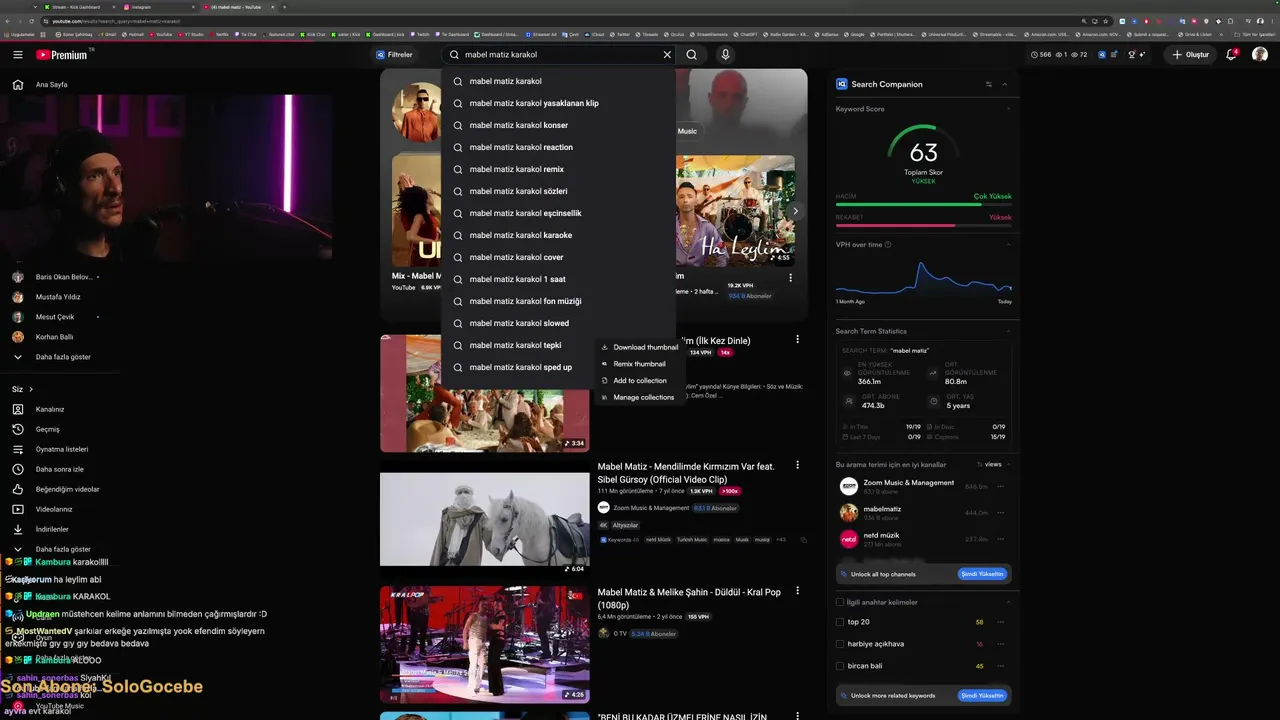Collapse the Search Term Statistics section
Screen dimensions: 1280x720
pyautogui.click(x=1008, y=331)
